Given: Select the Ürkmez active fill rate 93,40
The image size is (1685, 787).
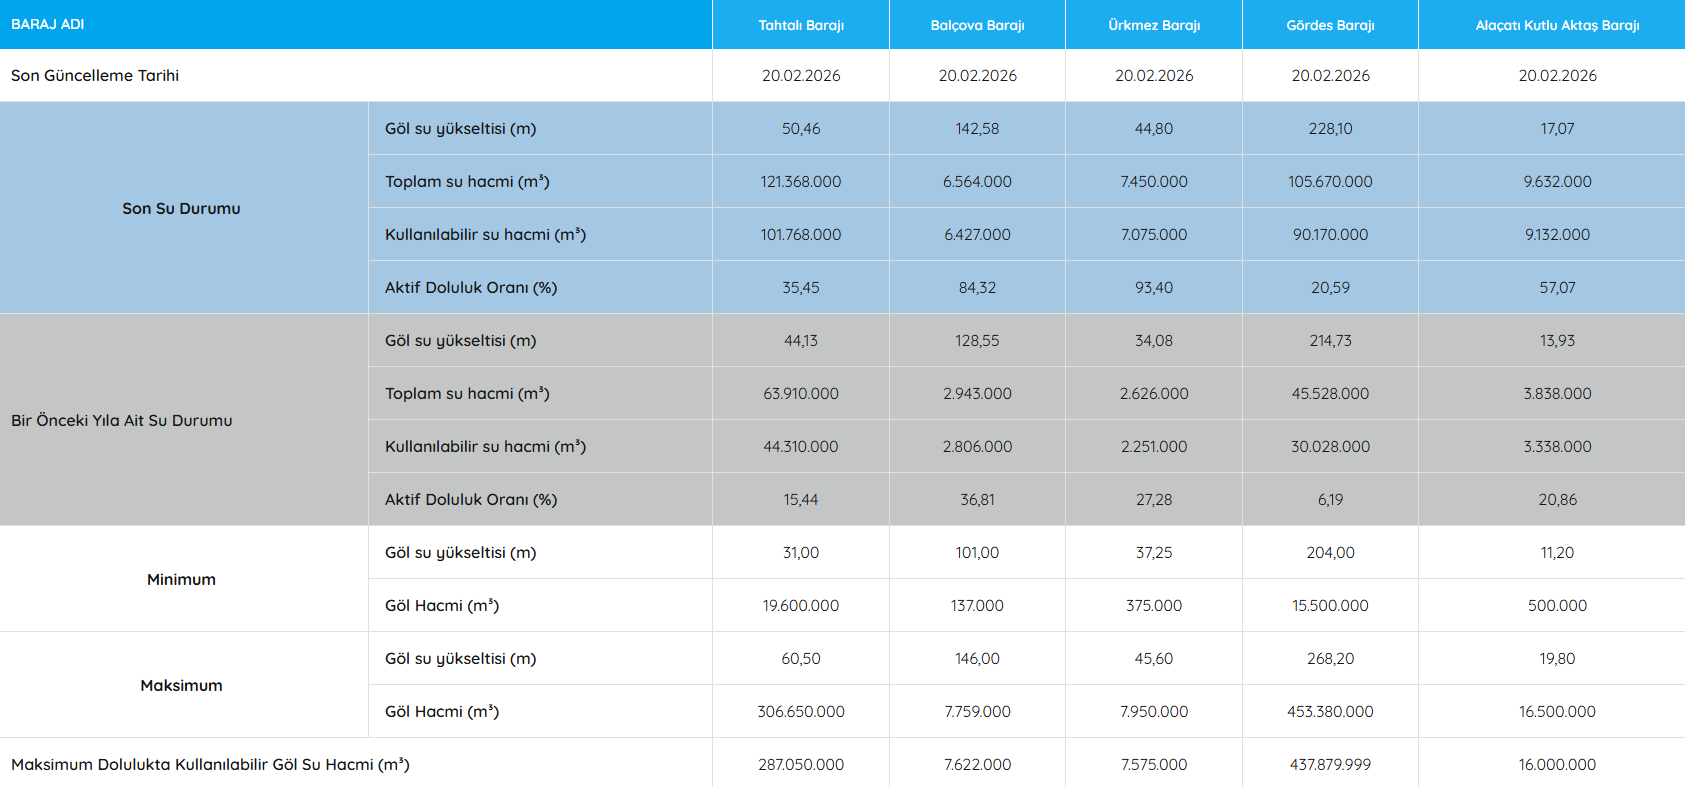Looking at the screenshot, I should coord(1154,287).
